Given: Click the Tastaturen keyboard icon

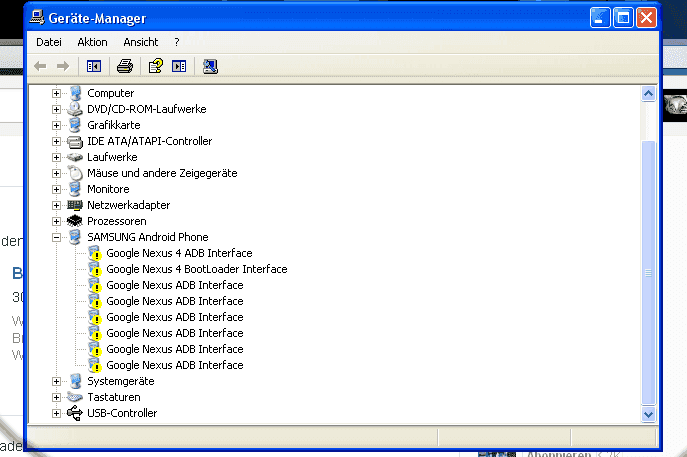Looking at the screenshot, I should (x=75, y=397).
